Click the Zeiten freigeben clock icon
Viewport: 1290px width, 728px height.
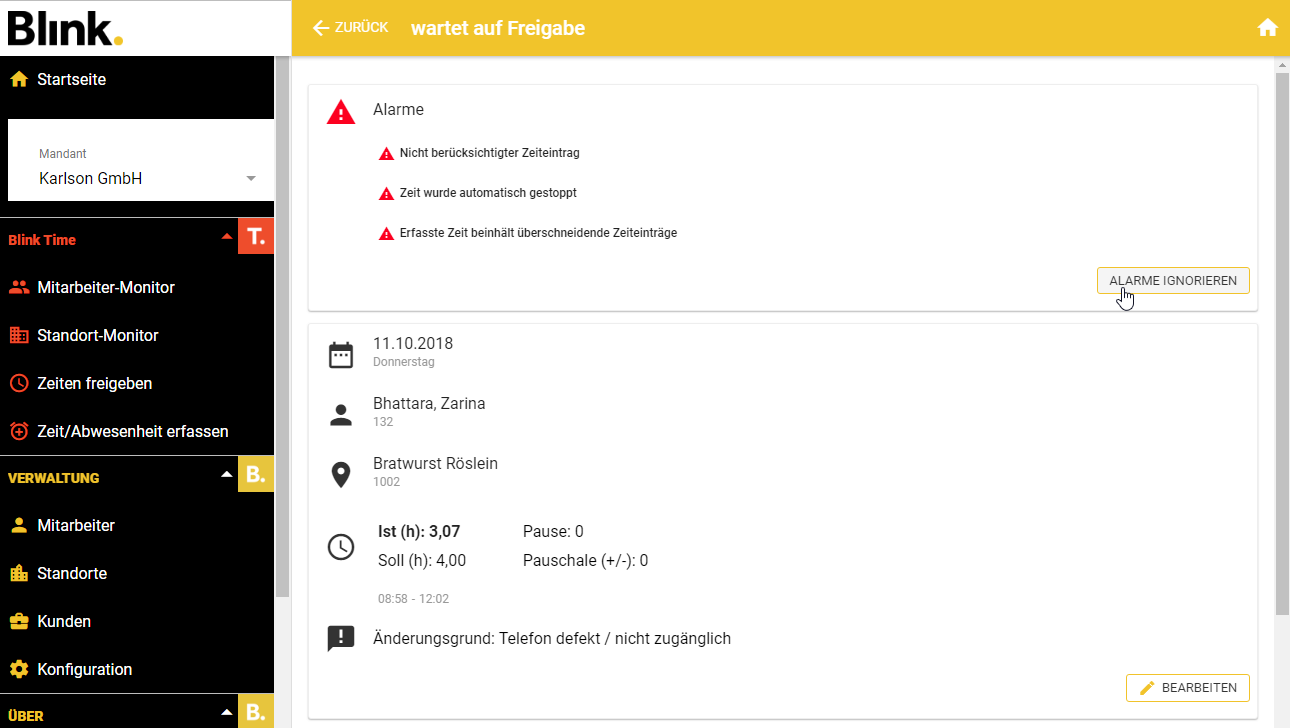19,384
